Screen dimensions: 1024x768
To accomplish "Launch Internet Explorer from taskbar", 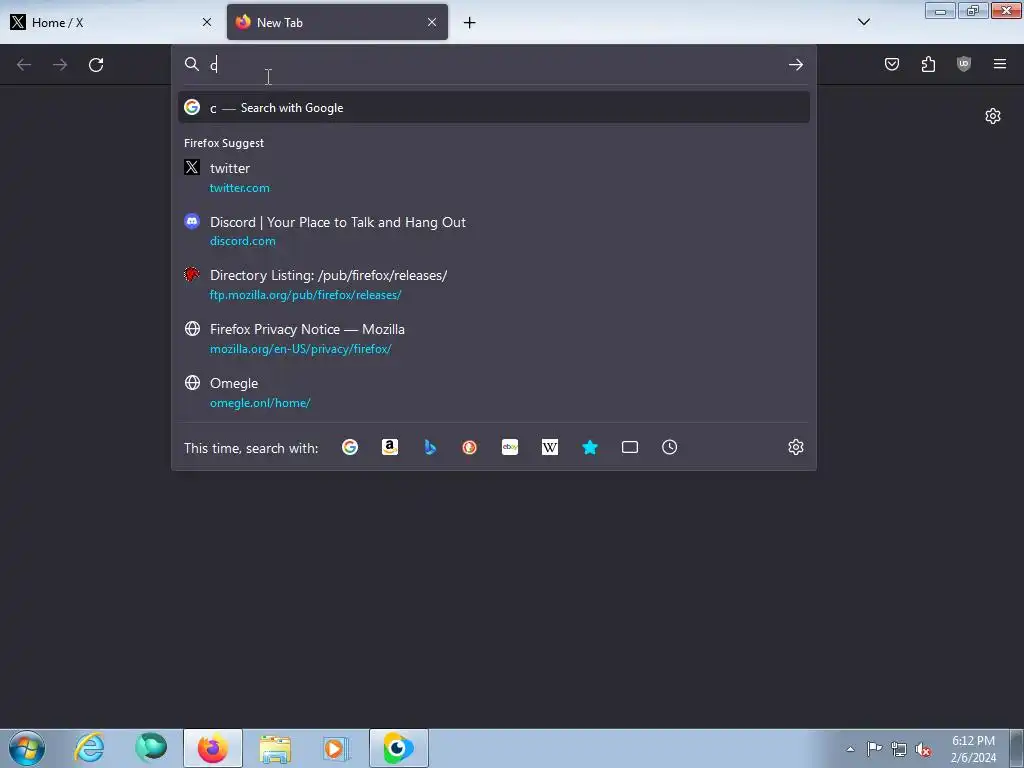I will coord(89,748).
